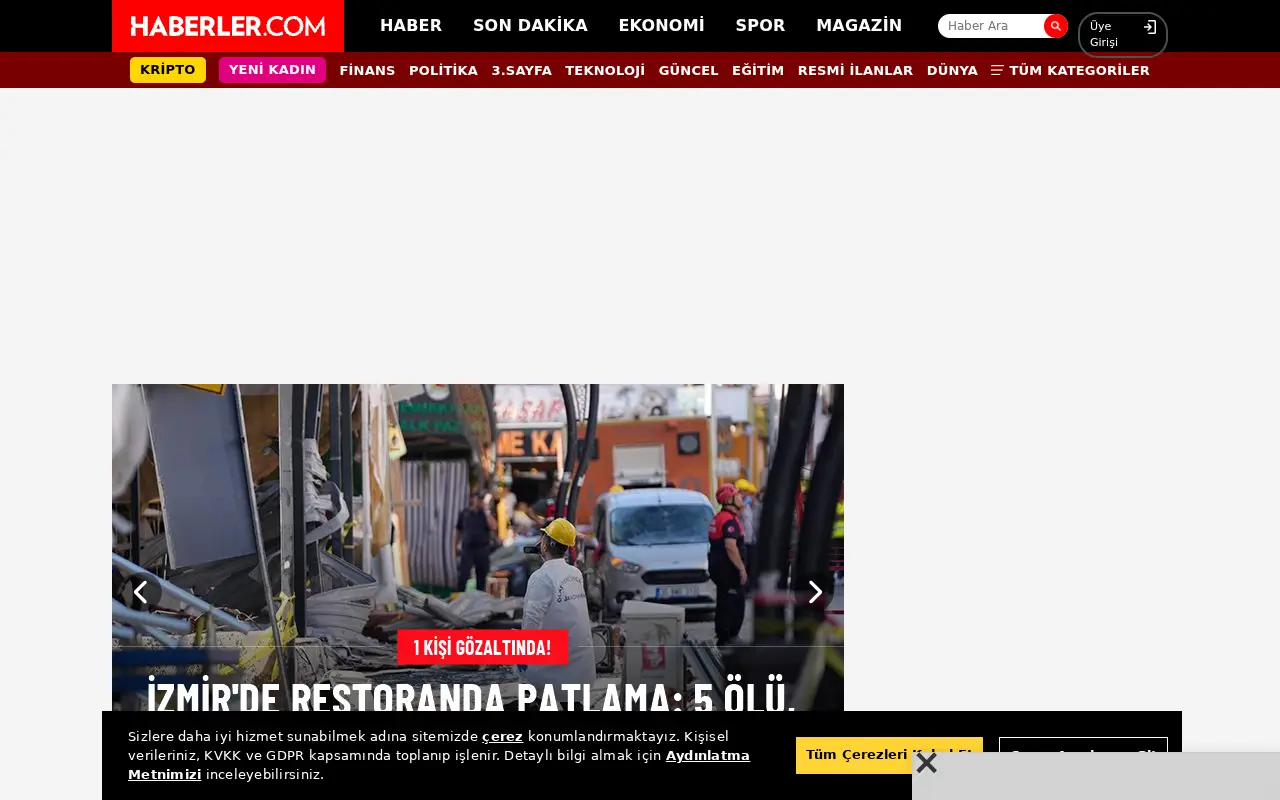Click the '1 KİŞİ GÖZALTINDA!' red label
The width and height of the screenshot is (1280, 800).
(482, 647)
